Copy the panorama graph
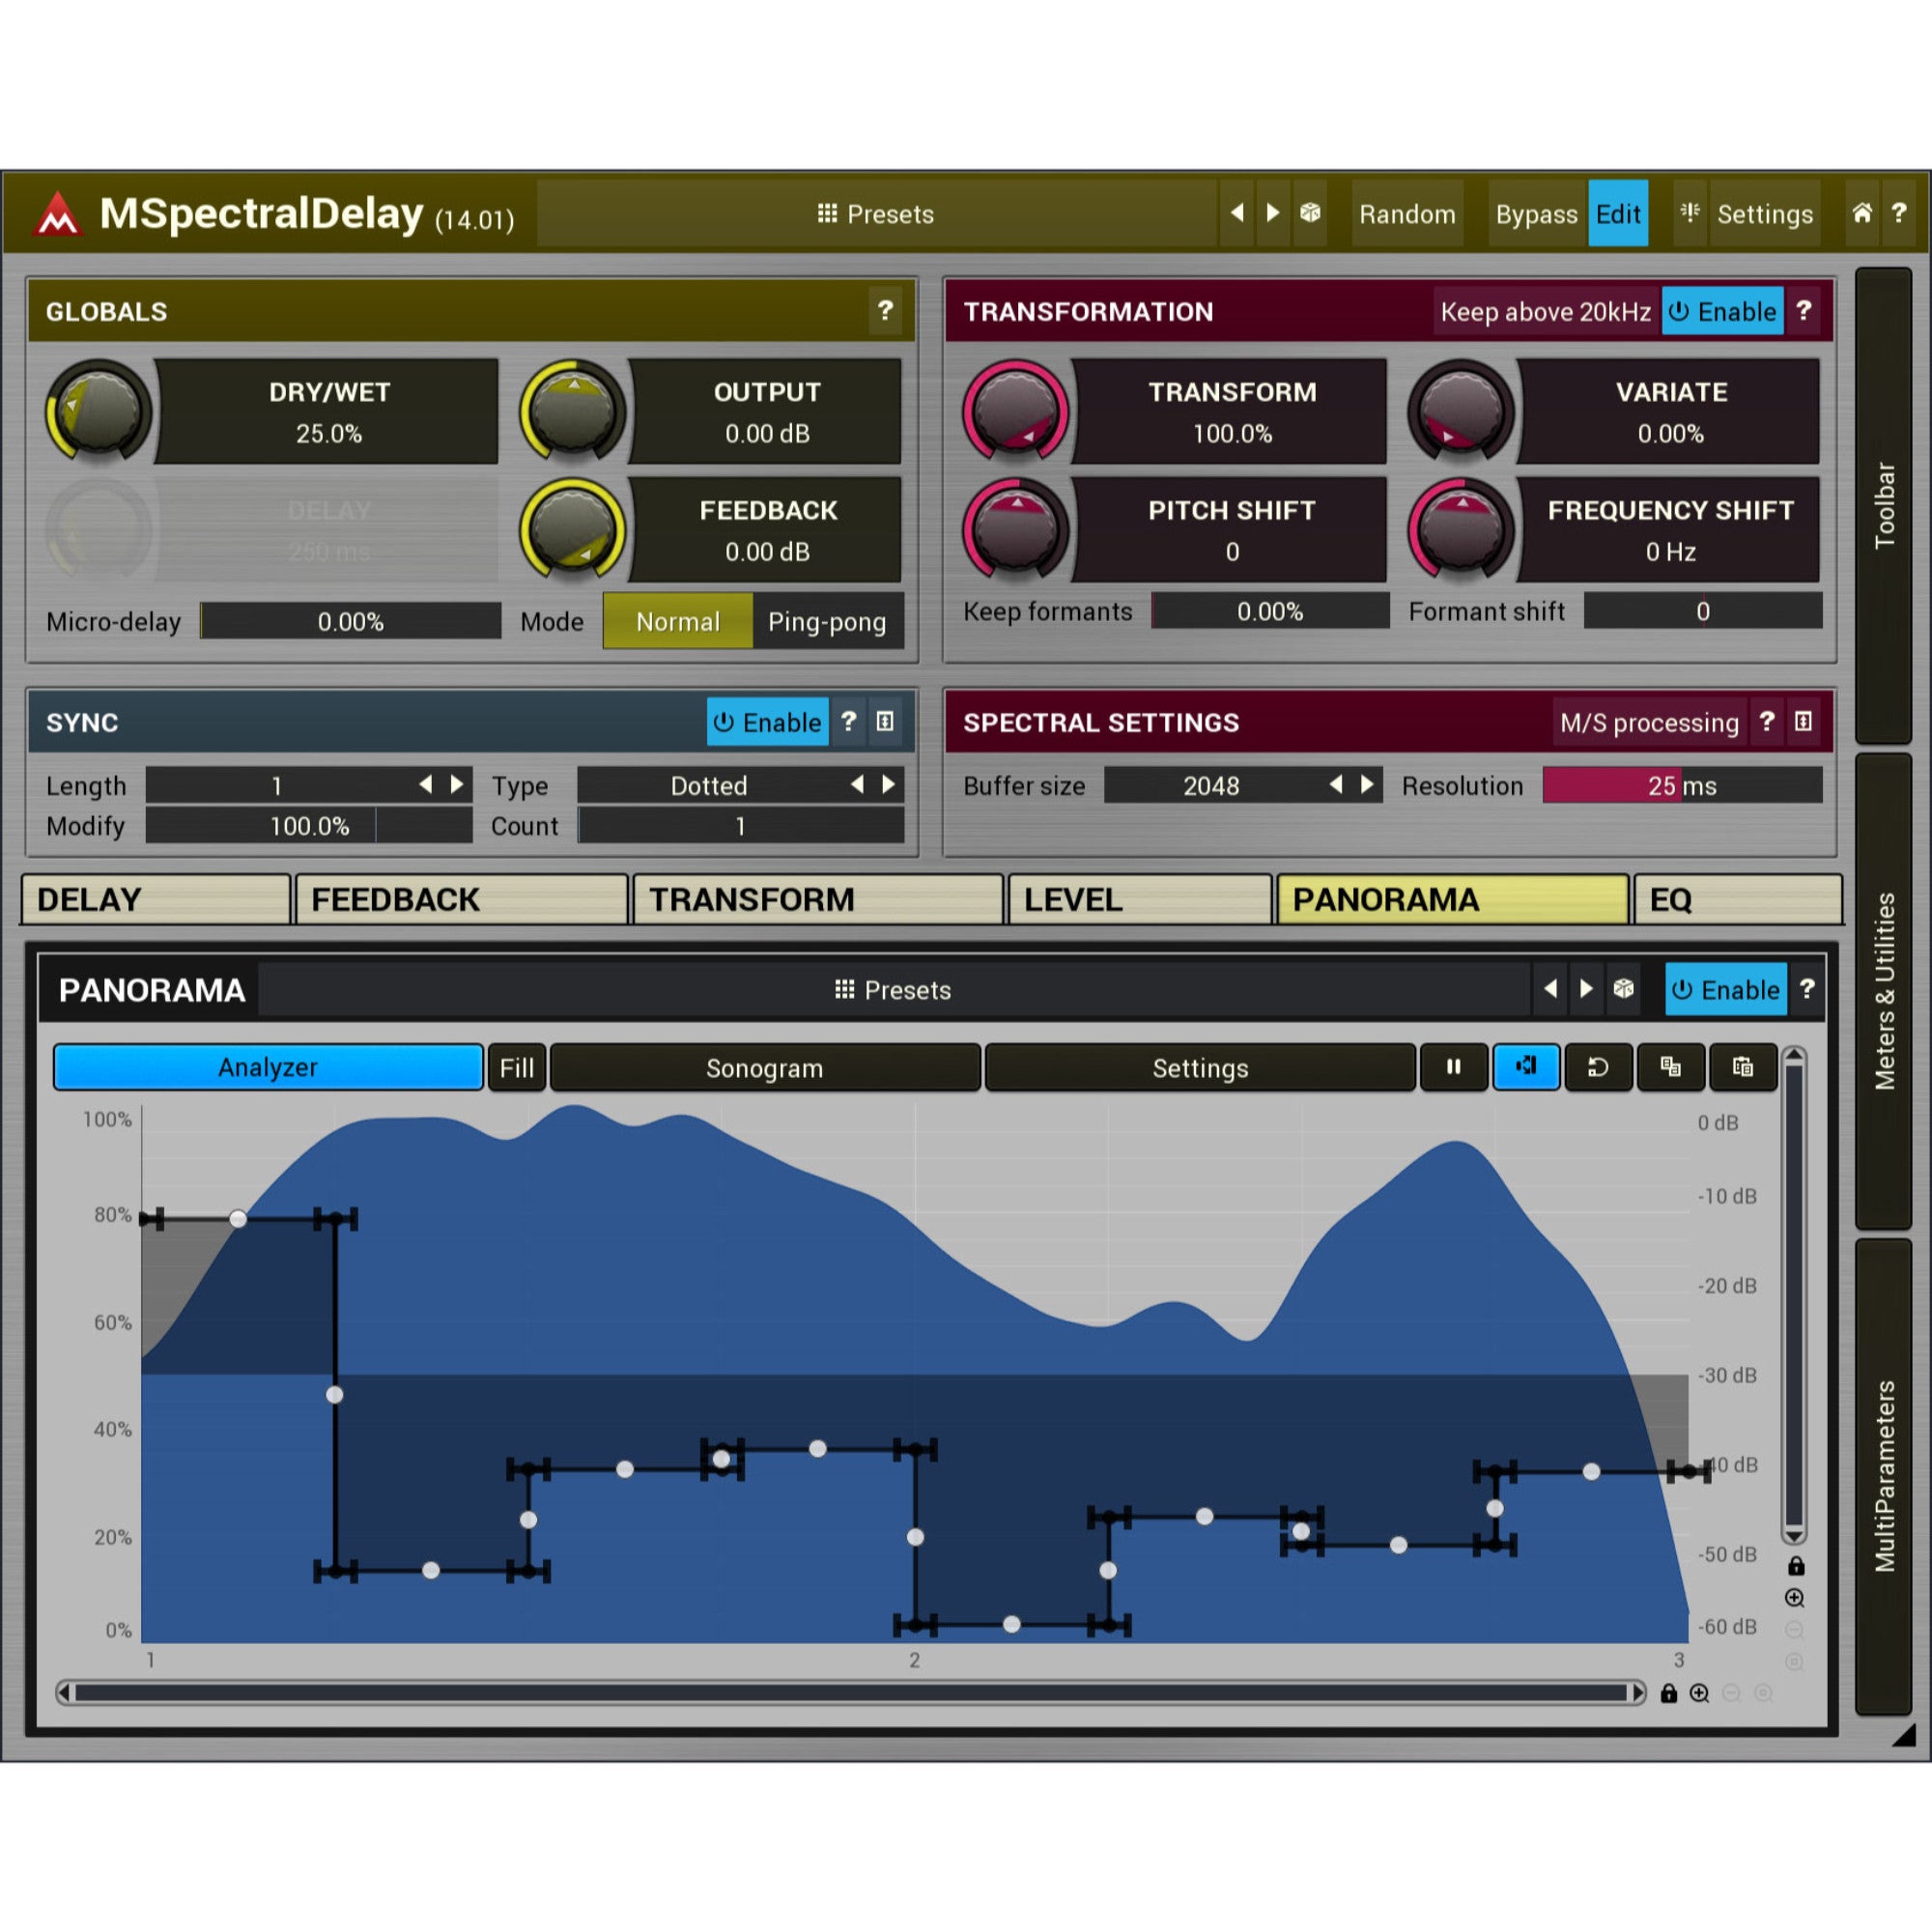 point(1670,1067)
